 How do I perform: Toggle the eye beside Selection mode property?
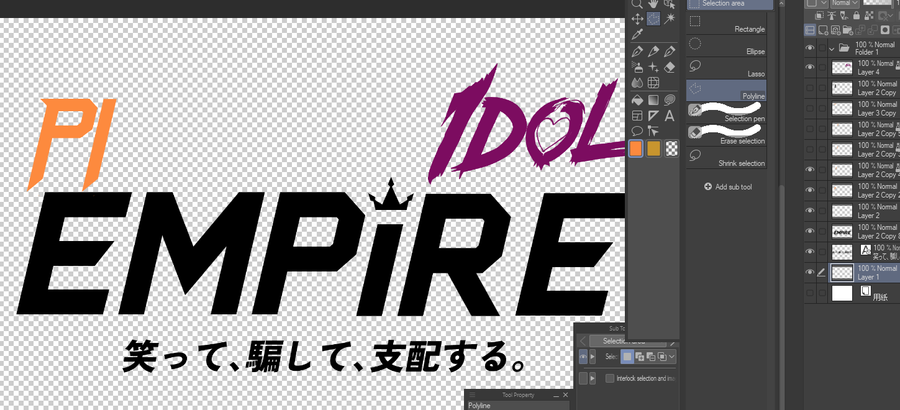click(x=583, y=357)
